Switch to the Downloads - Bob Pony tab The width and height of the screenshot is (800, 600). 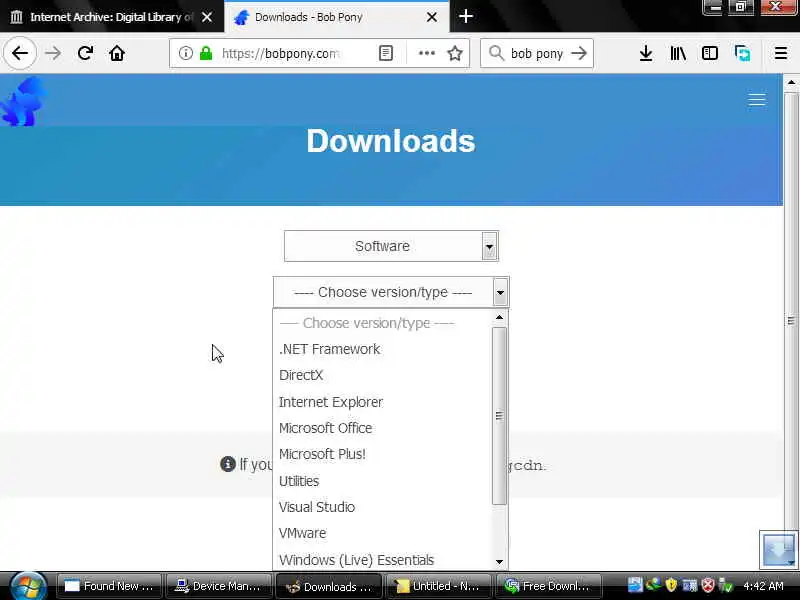(337, 17)
